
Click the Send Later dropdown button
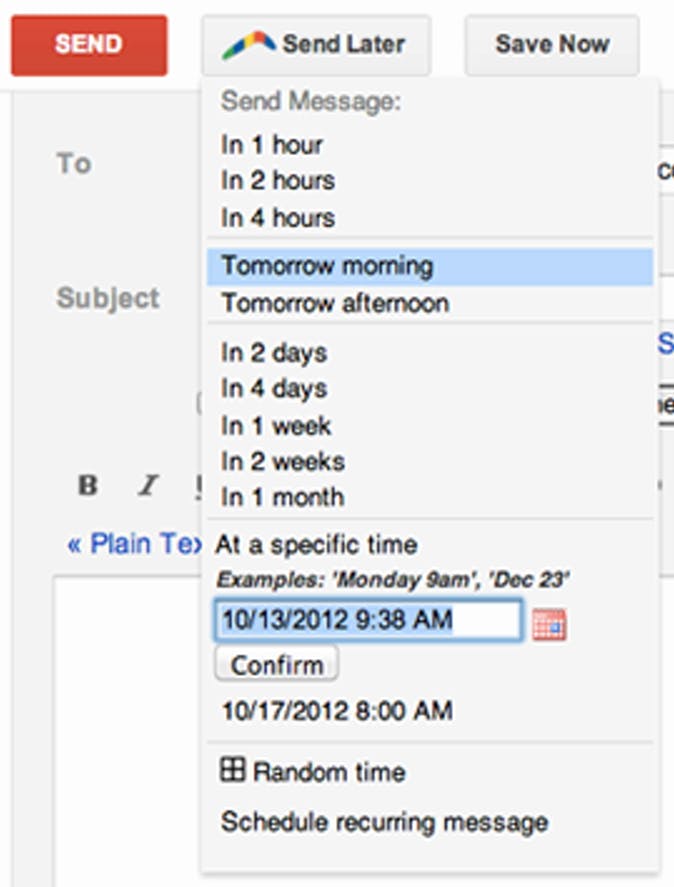click(x=315, y=45)
